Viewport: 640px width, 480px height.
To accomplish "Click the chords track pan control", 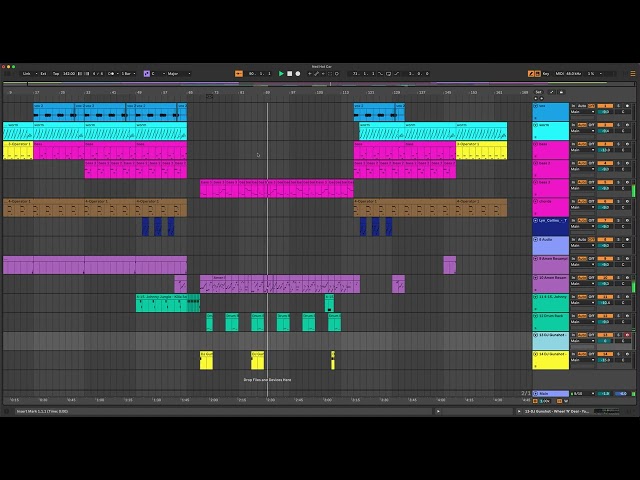I will [x=623, y=207].
